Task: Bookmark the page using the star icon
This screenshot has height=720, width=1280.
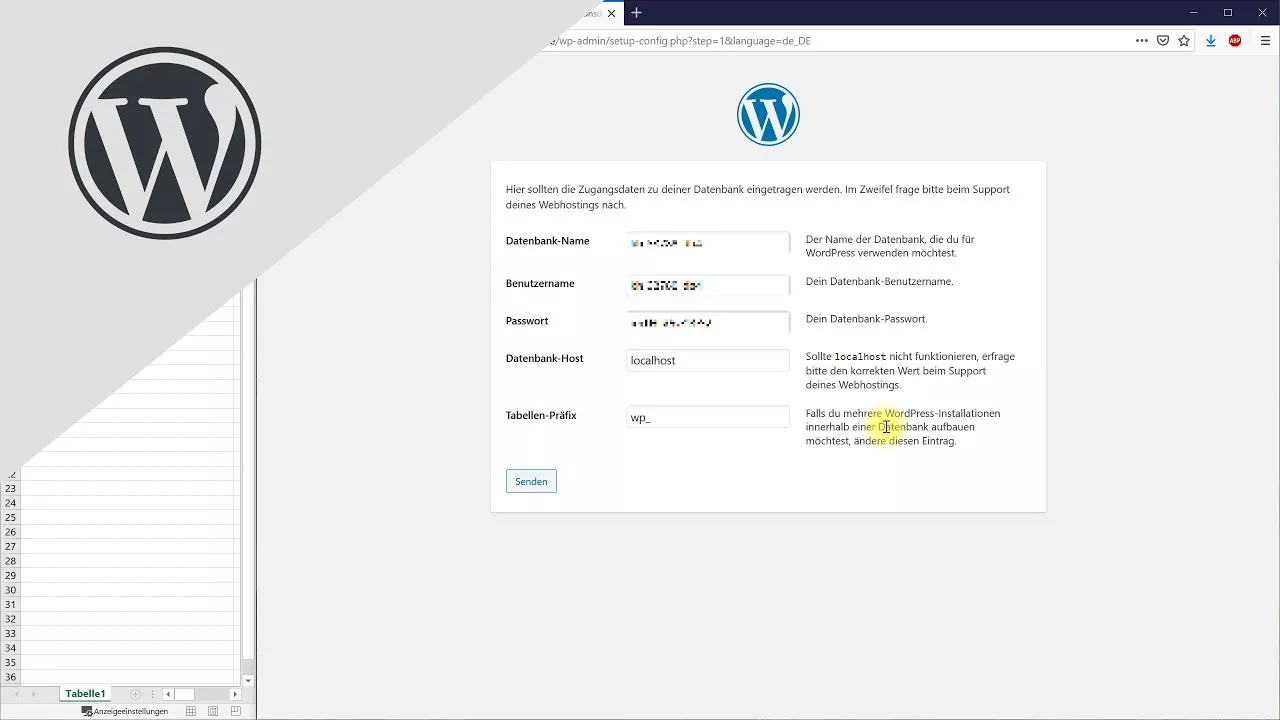Action: [x=1184, y=40]
